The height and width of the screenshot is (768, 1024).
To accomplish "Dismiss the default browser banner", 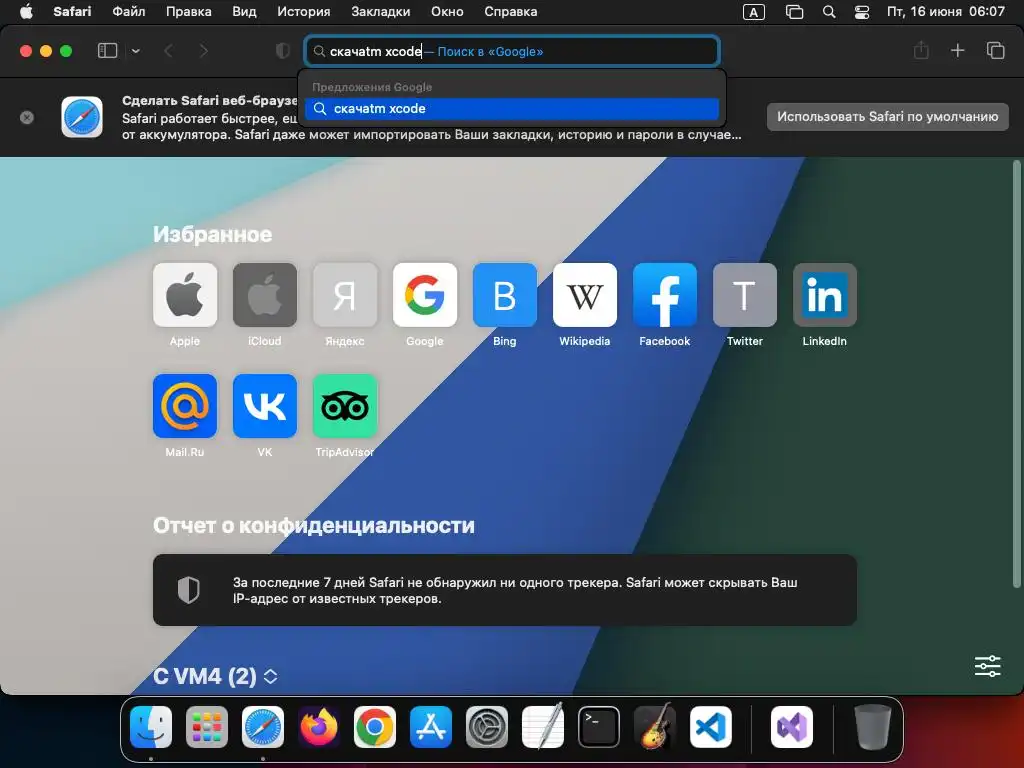I will click(x=27, y=118).
